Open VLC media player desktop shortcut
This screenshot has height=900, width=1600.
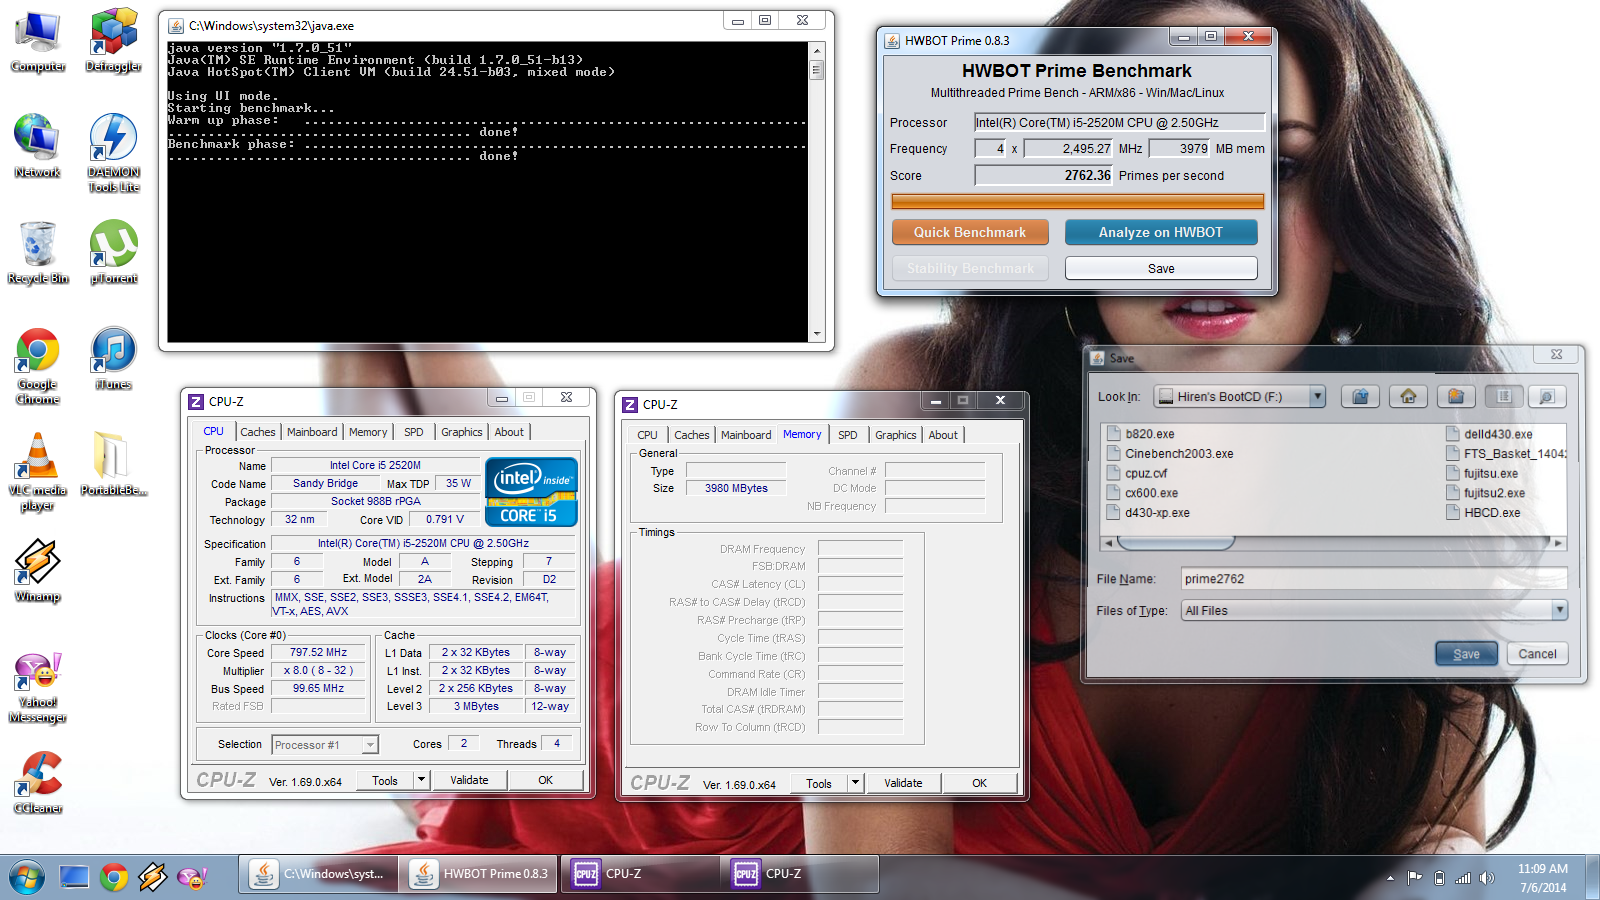(38, 472)
